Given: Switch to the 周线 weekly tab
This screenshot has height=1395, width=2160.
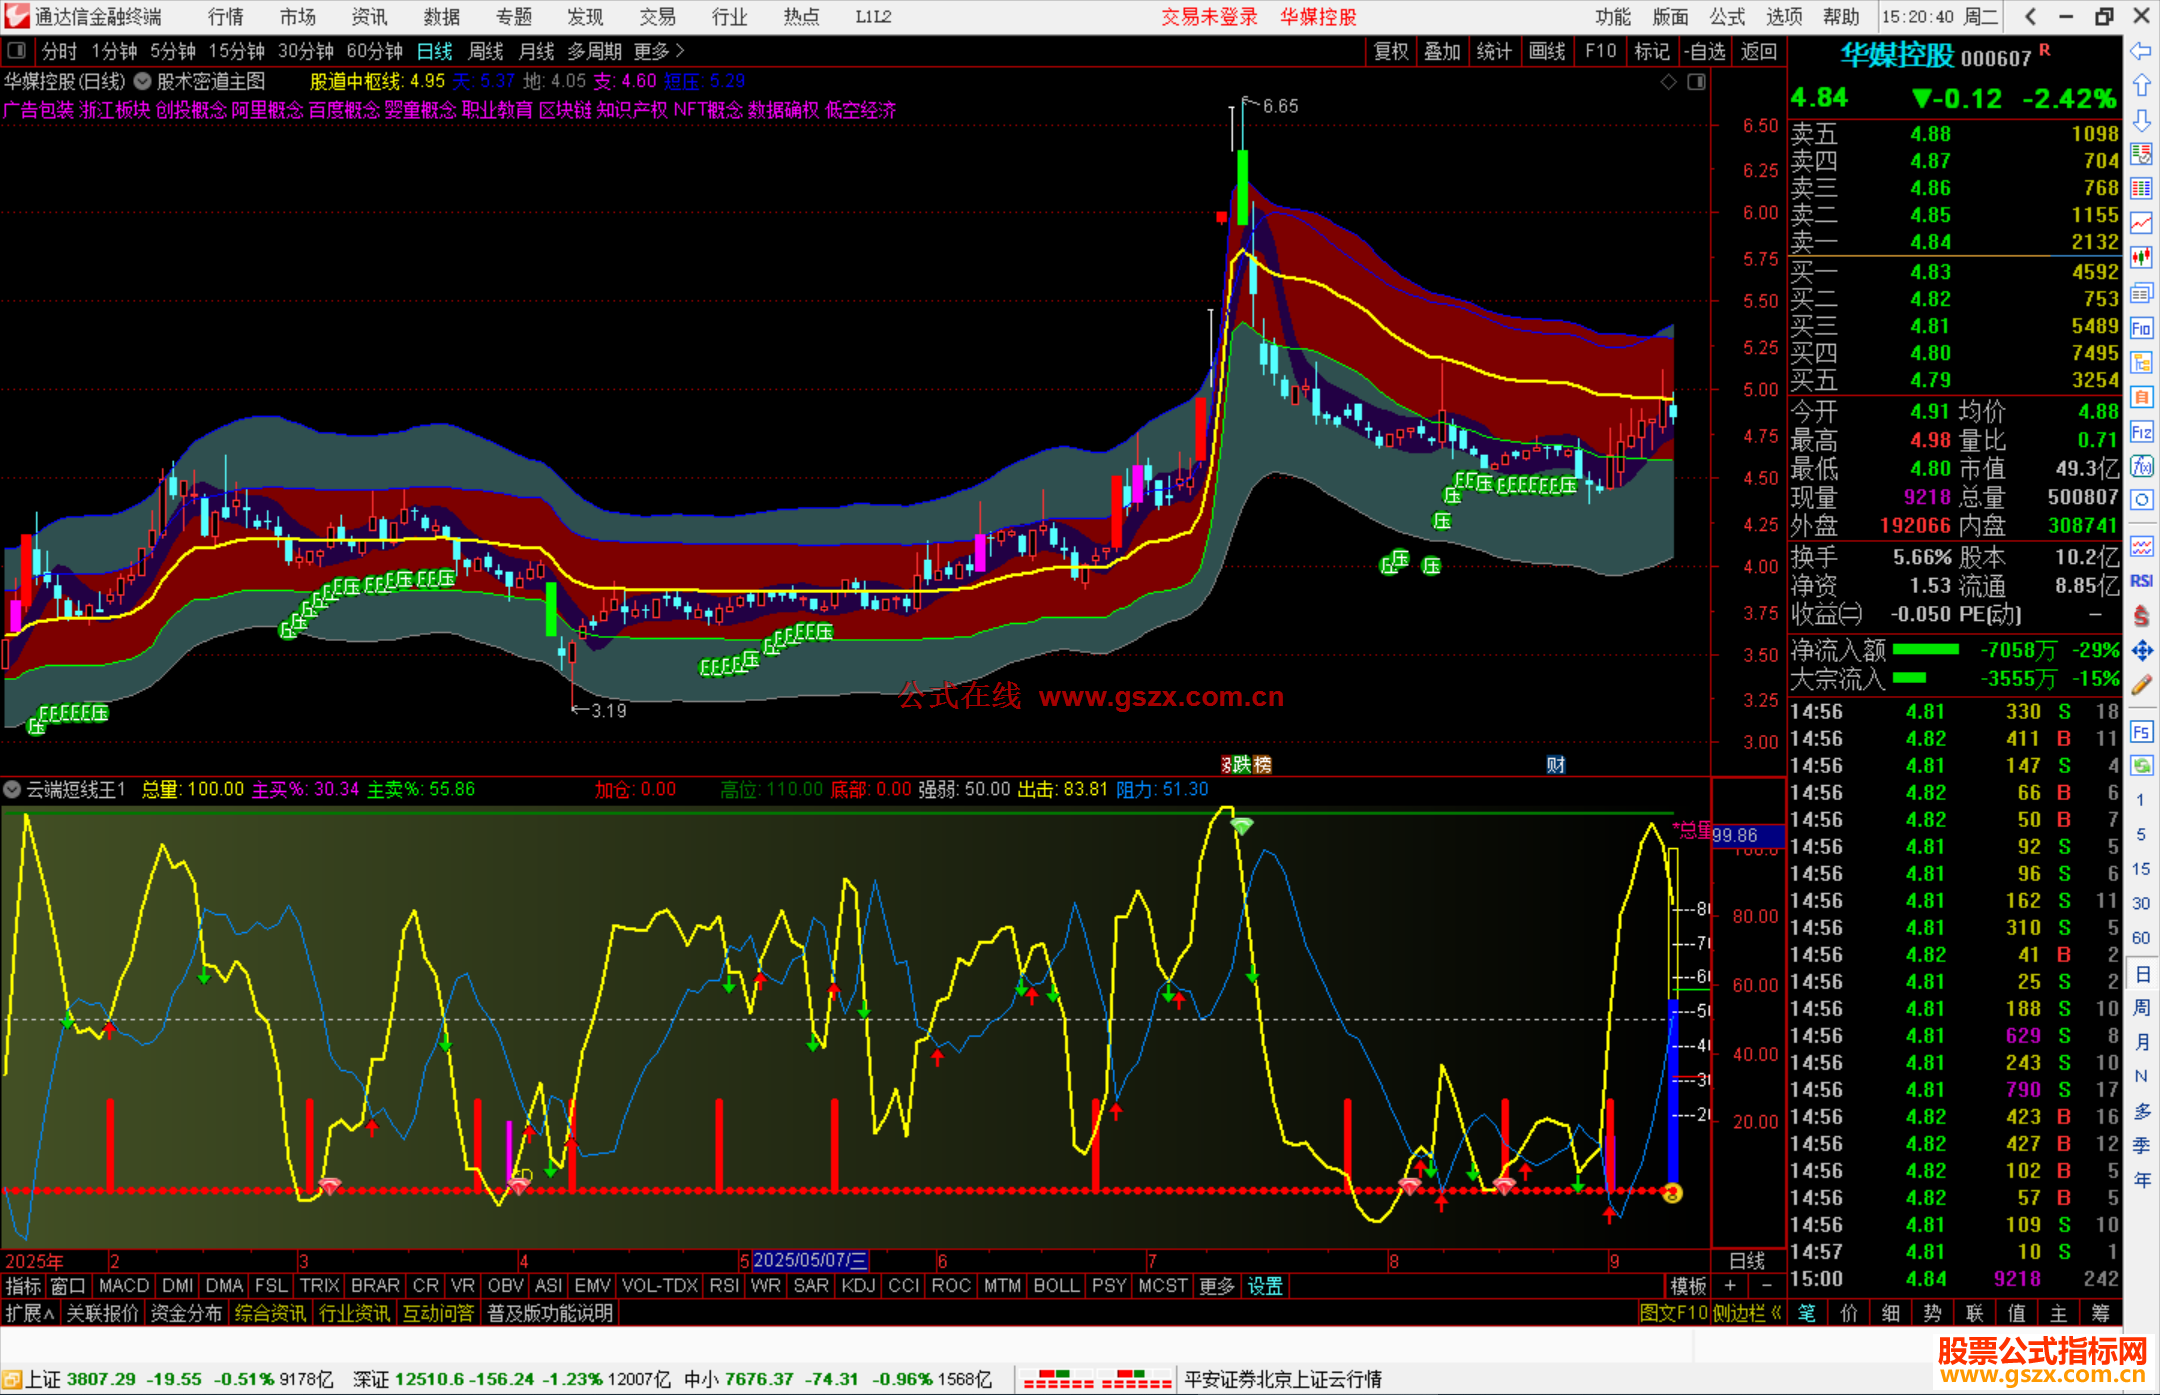Looking at the screenshot, I should pos(486,51).
